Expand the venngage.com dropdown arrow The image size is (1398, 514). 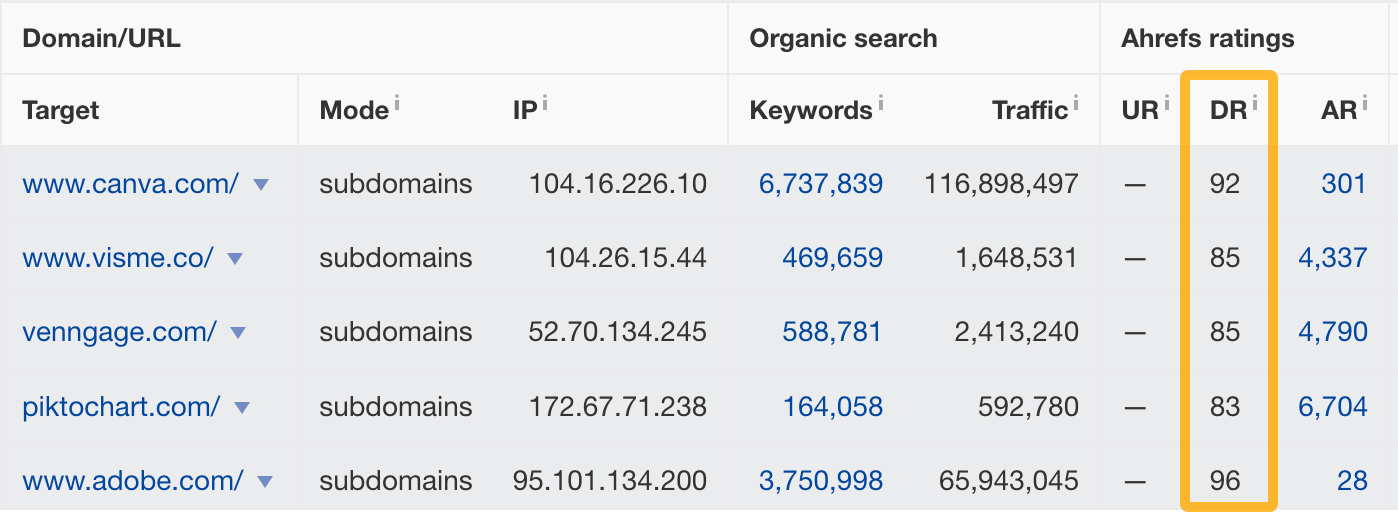[x=238, y=333]
